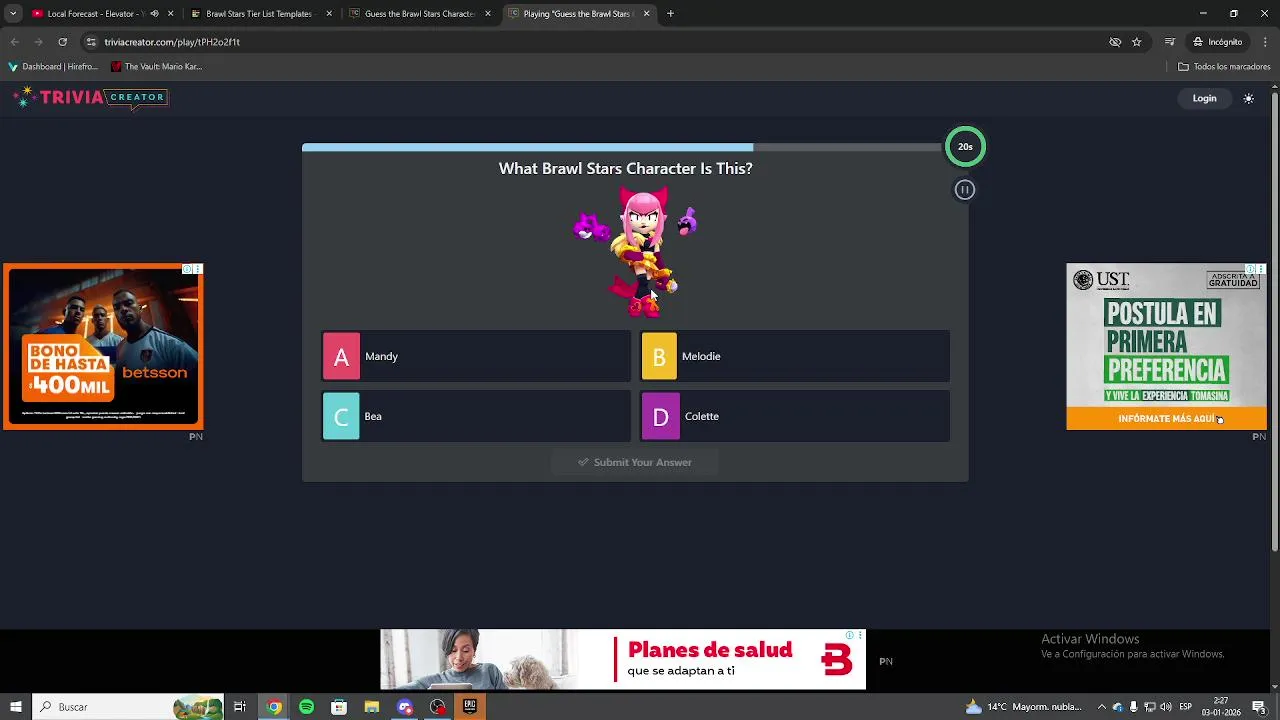Open Spotify from the taskbar
The image size is (1280, 720).
tap(306, 707)
